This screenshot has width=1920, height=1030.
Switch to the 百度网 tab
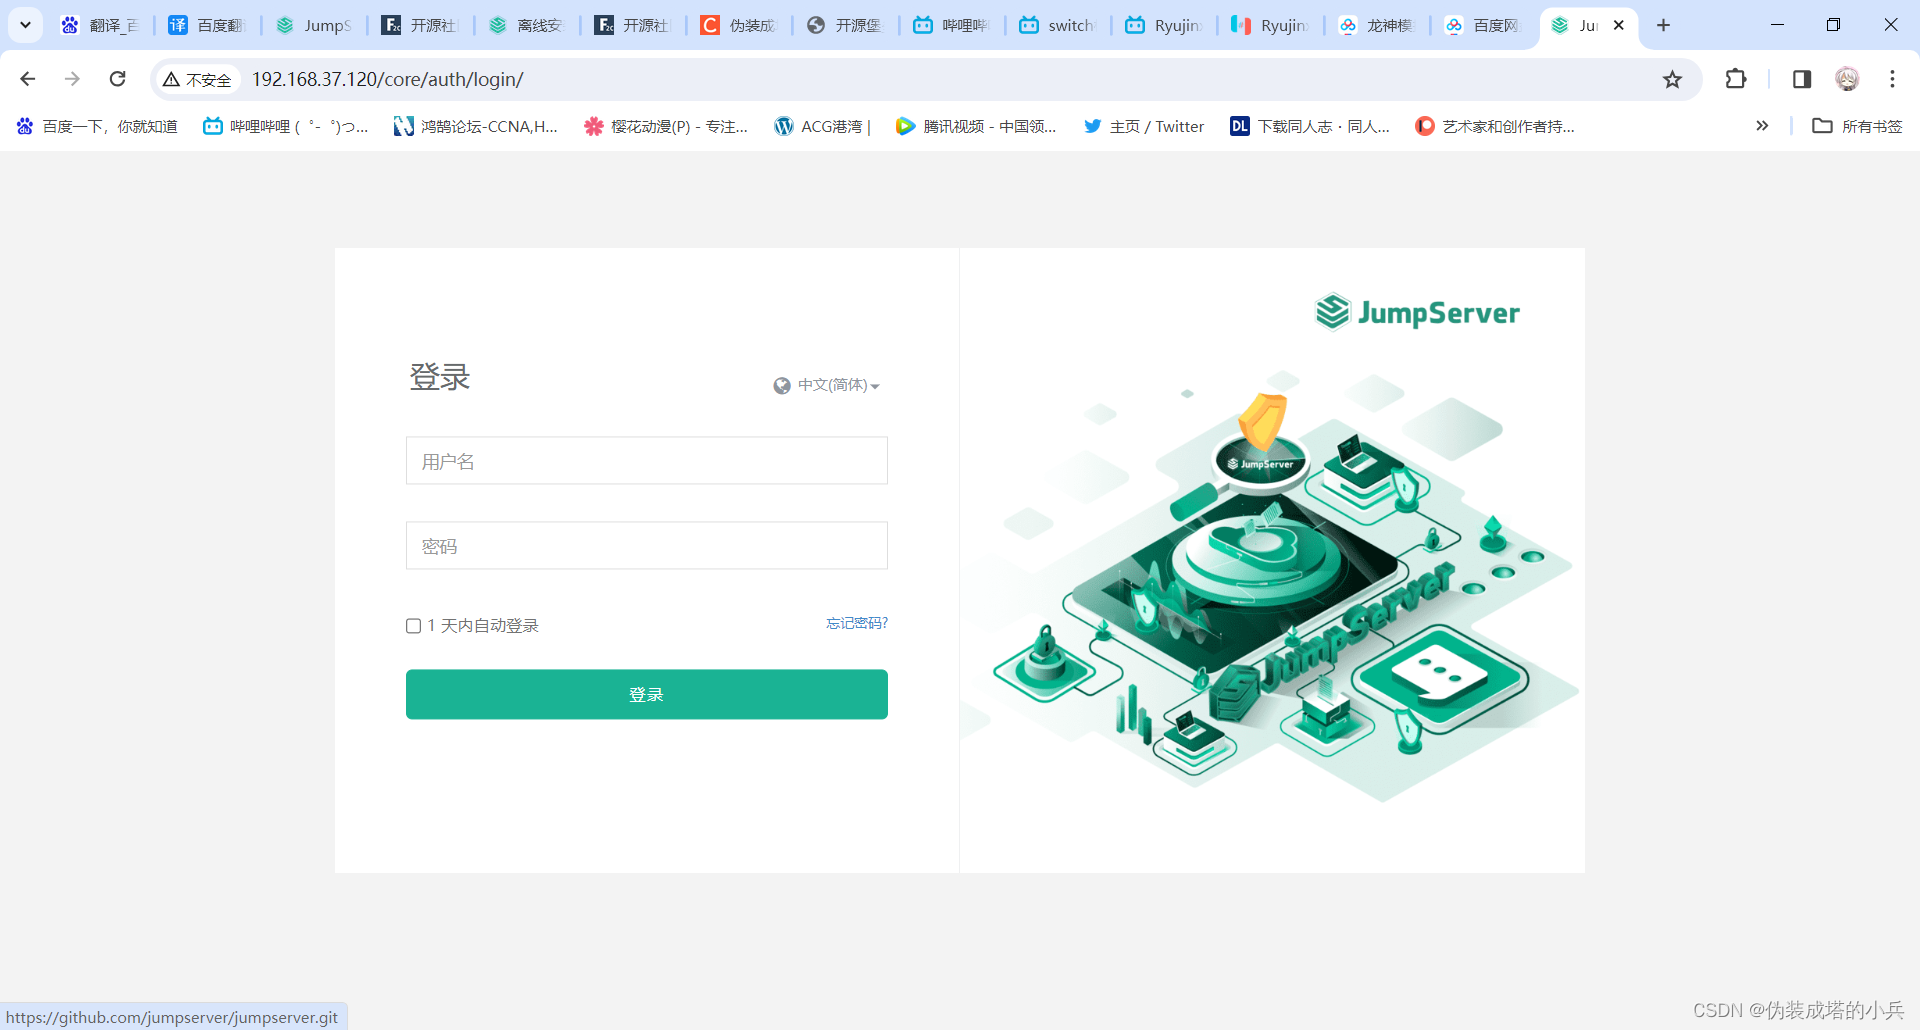pyautogui.click(x=1484, y=25)
